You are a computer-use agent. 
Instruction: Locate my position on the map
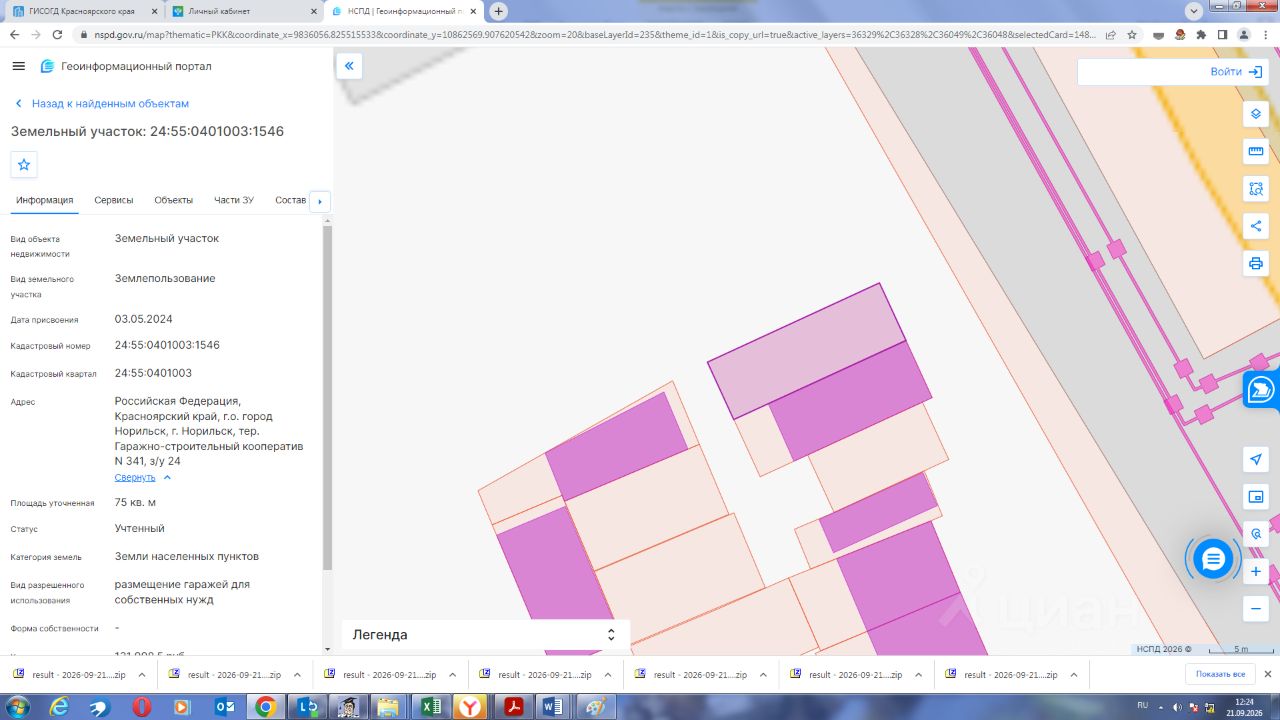point(1256,459)
